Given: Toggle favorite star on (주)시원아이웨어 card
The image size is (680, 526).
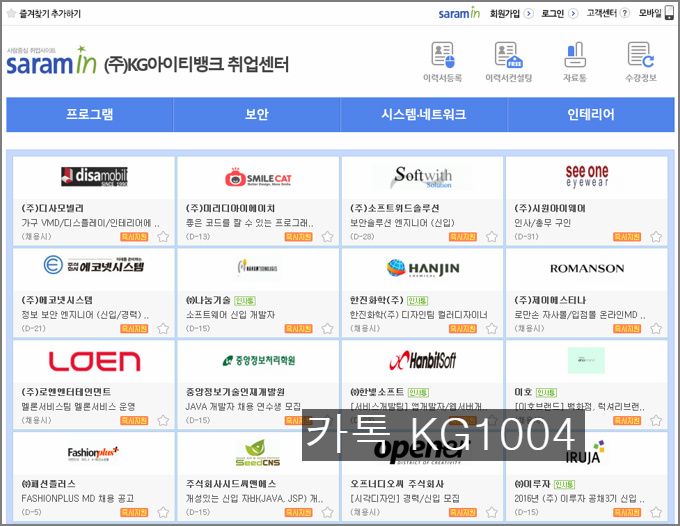Looking at the screenshot, I should (x=656, y=237).
